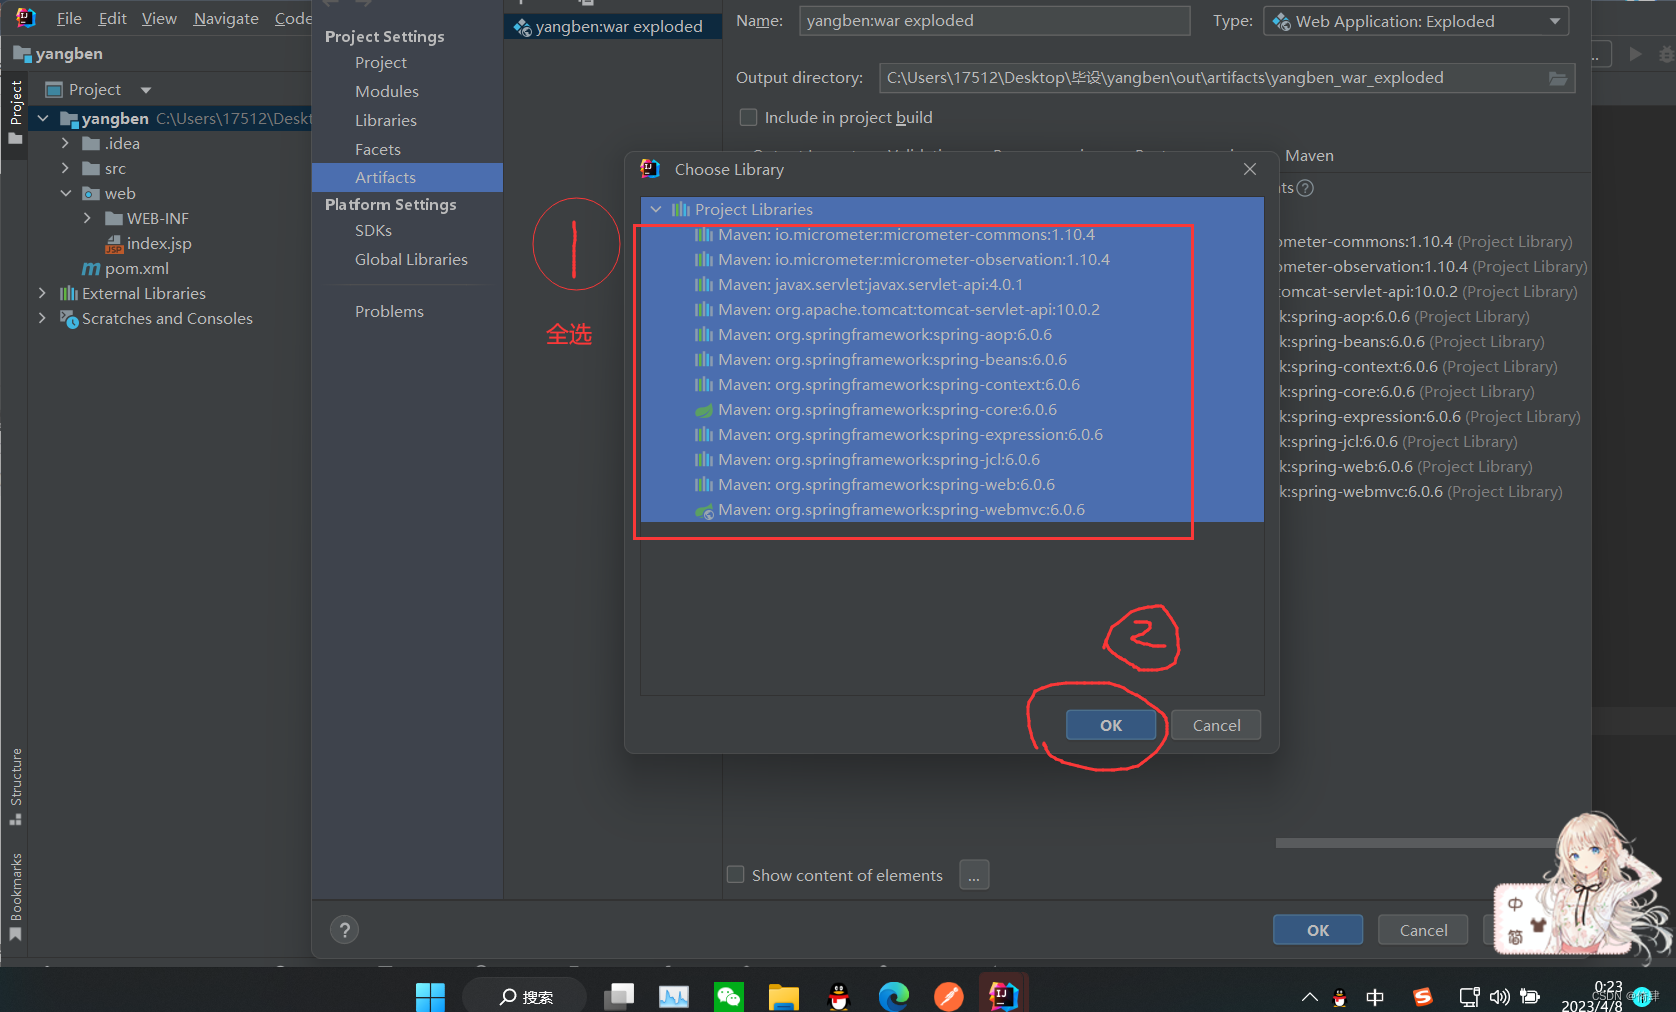Collapse the yangben project root
This screenshot has width=1676, height=1012.
tap(43, 118)
